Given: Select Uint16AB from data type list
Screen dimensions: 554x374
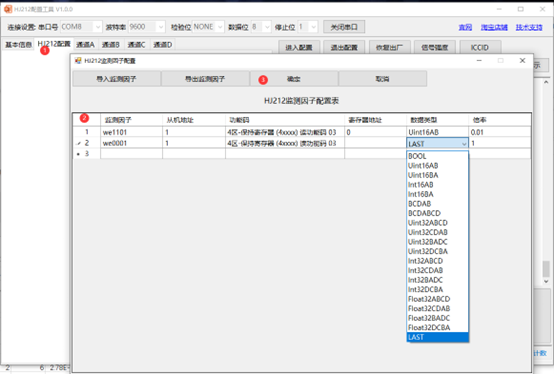Looking at the screenshot, I should click(x=437, y=166).
